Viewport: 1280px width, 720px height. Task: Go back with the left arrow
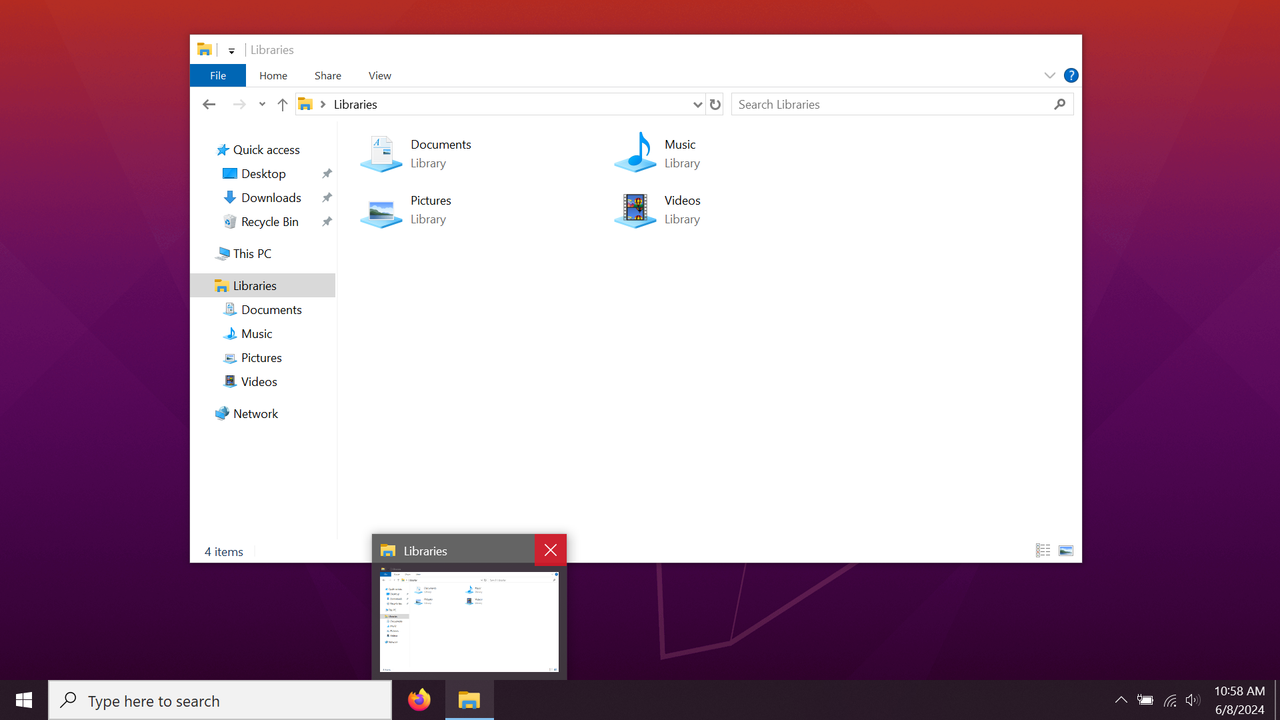209,104
